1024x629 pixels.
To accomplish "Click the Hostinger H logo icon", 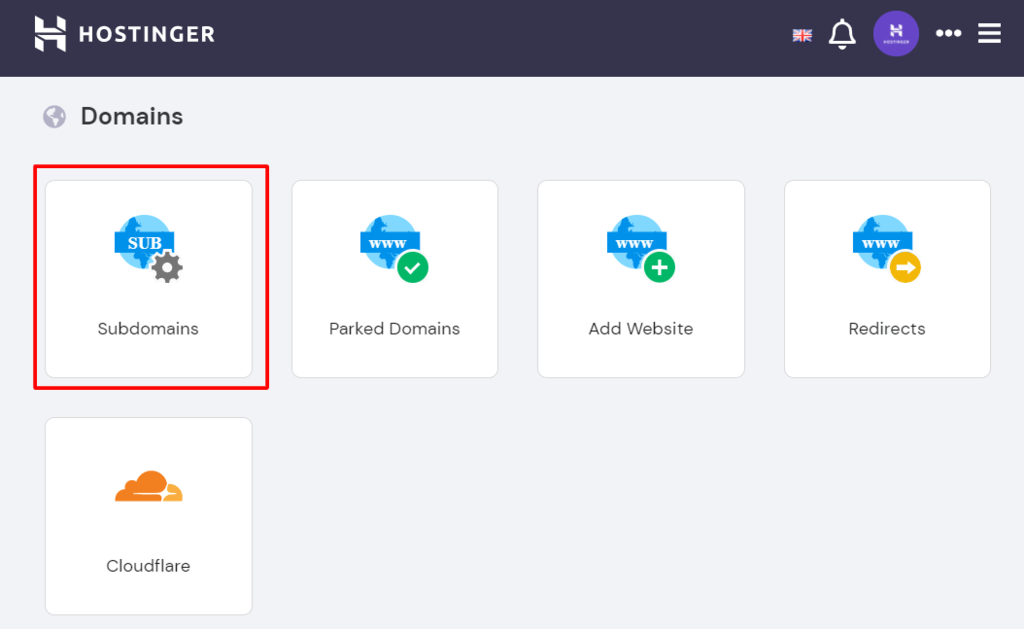I will 50,33.
